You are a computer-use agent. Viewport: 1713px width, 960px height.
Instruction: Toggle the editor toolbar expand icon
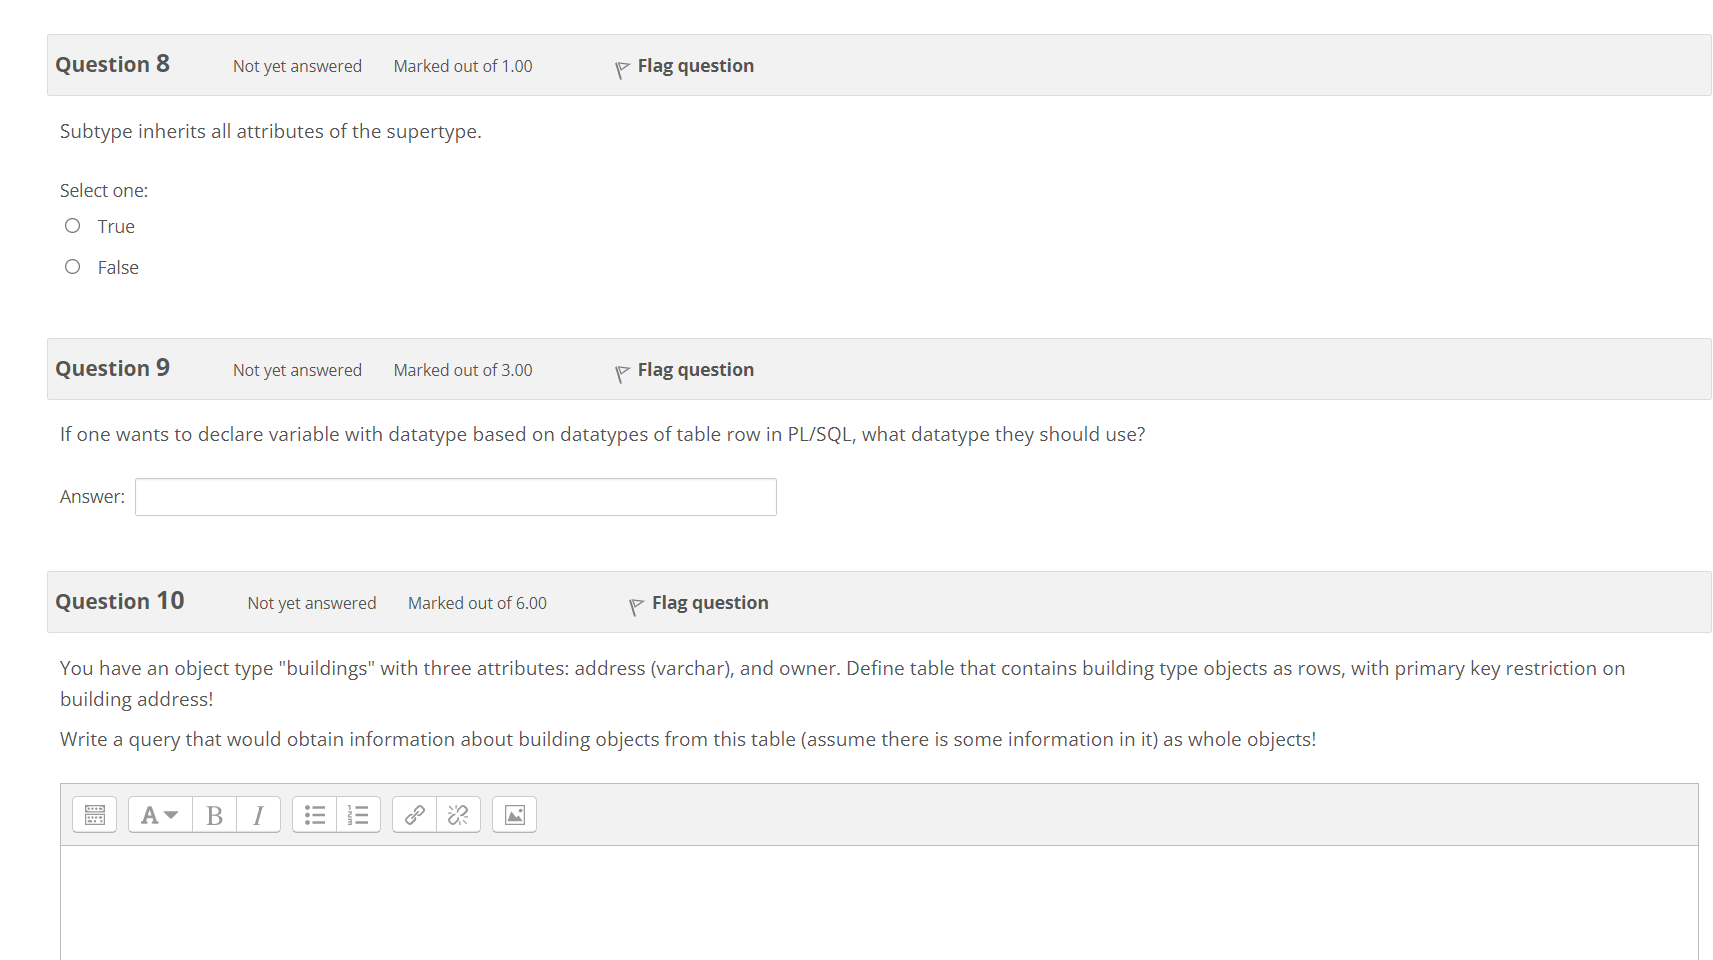tap(95, 815)
